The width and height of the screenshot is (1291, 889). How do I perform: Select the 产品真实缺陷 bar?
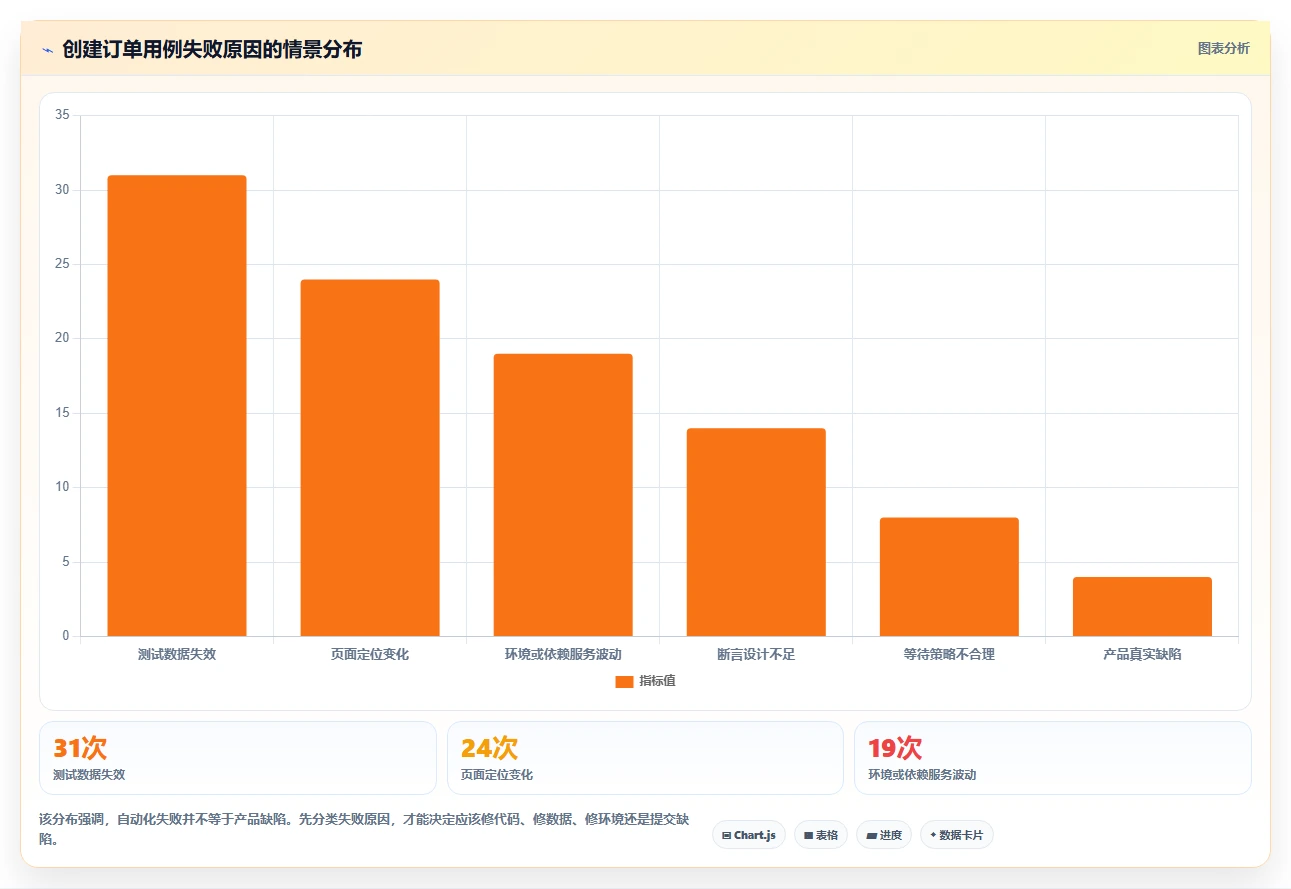point(1142,606)
